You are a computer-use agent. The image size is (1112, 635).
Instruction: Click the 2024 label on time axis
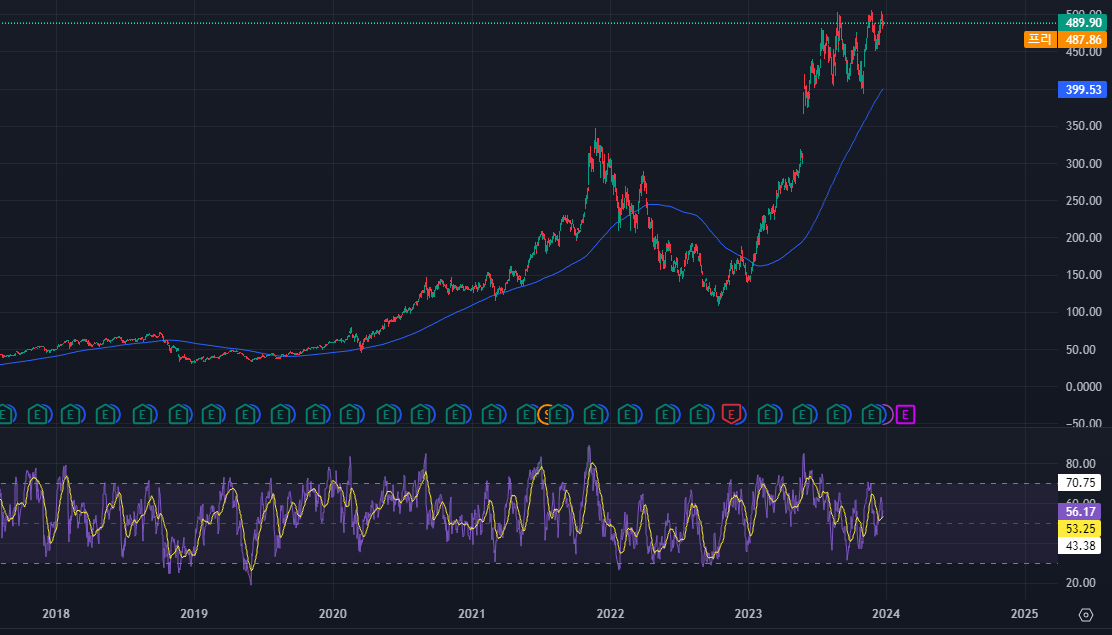pos(886,614)
